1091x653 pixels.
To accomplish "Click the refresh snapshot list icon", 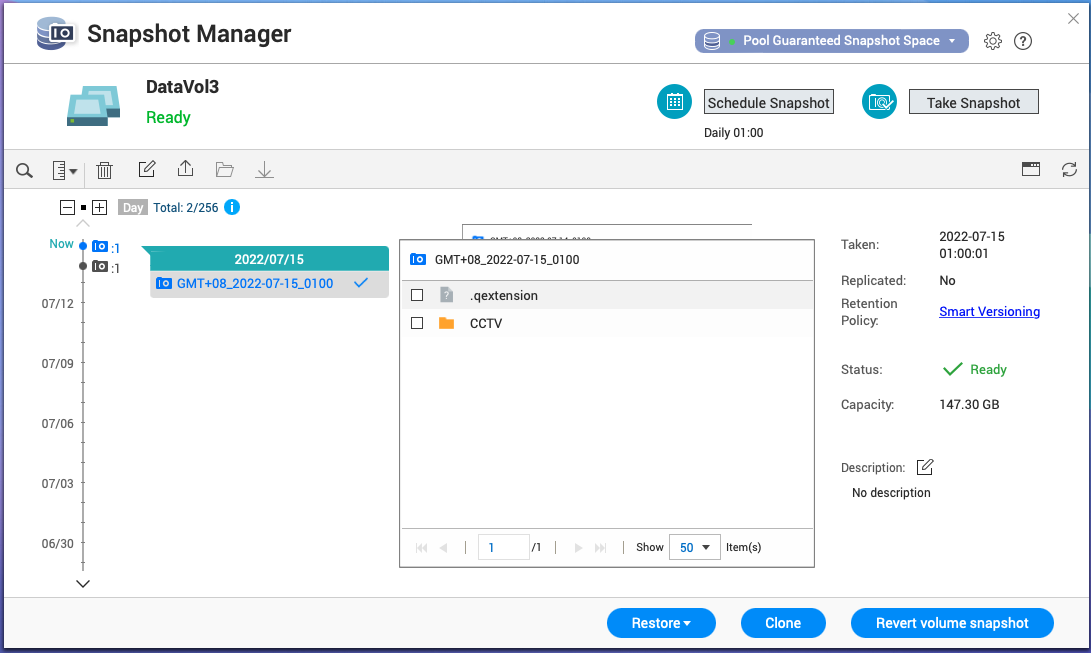I will tap(1069, 169).
